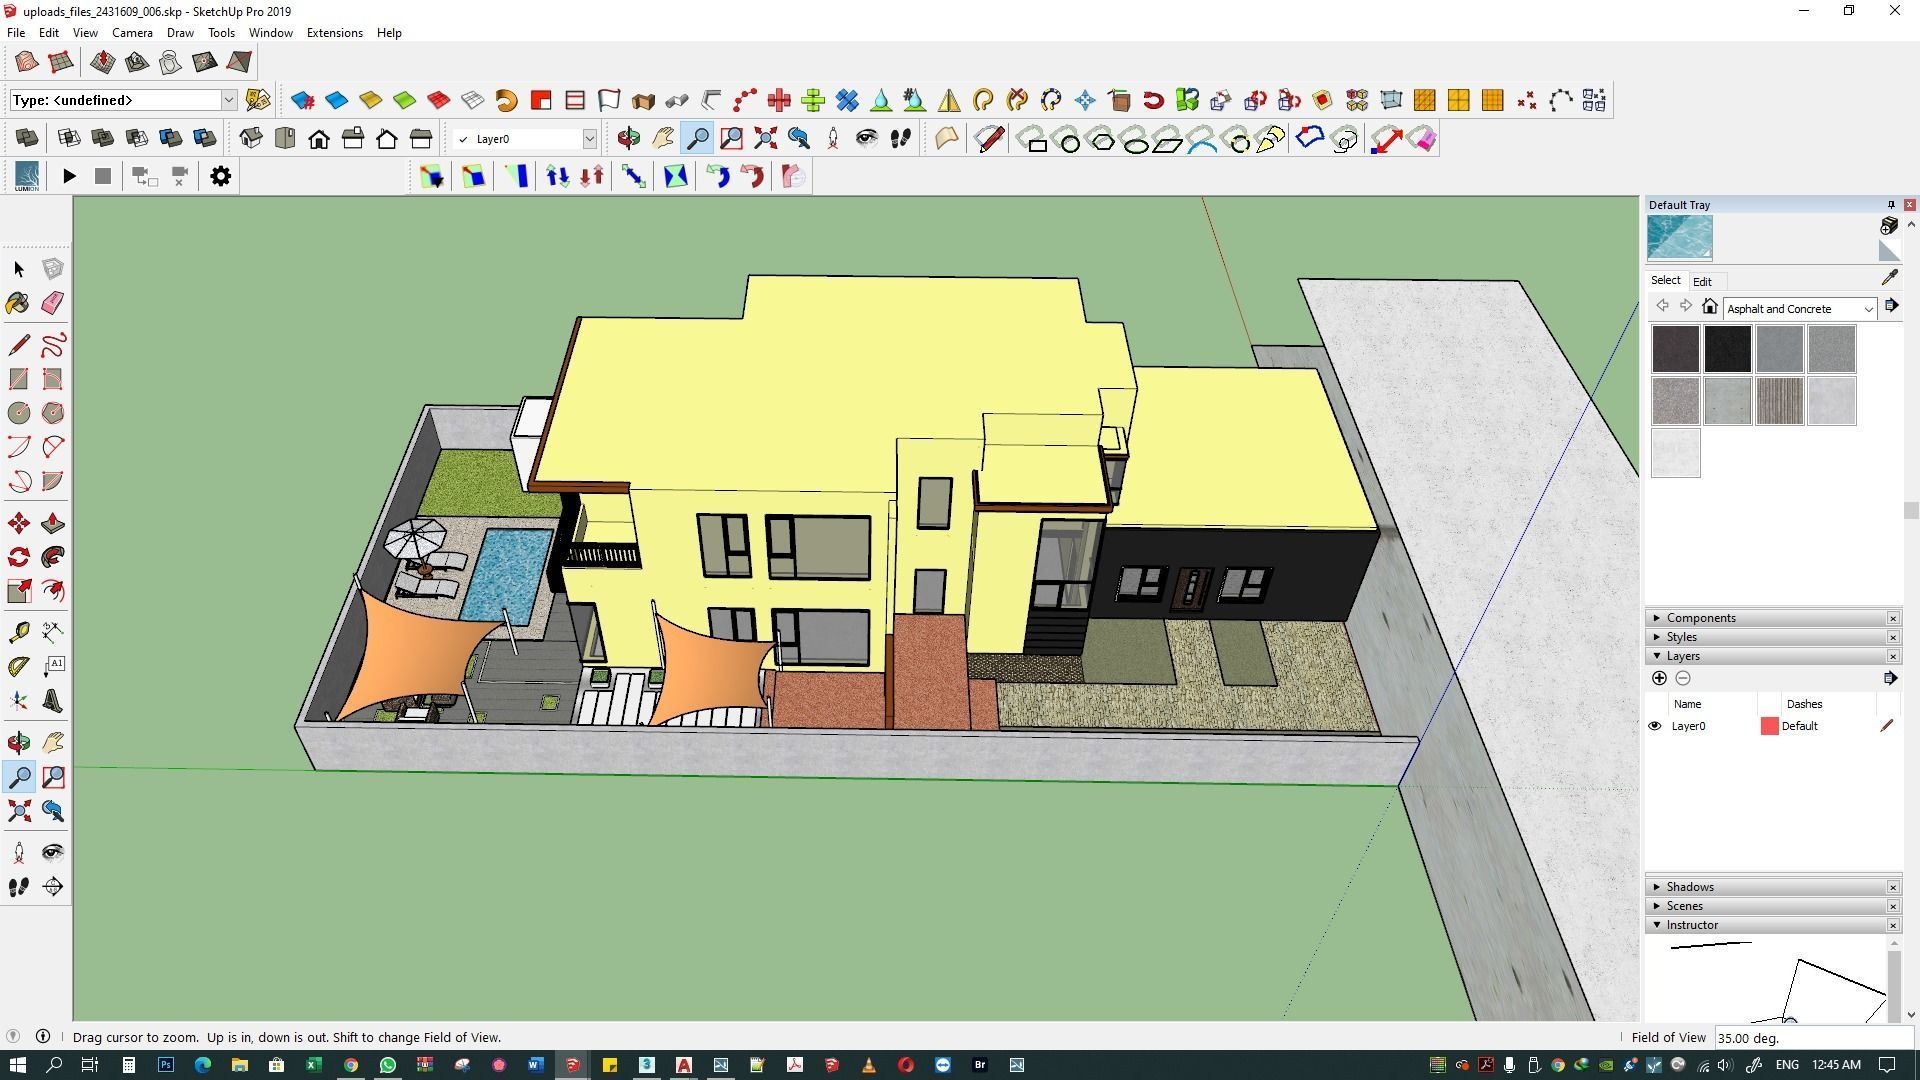The height and width of the screenshot is (1080, 1920).
Task: Open the Extensions menu
Action: coord(334,33)
